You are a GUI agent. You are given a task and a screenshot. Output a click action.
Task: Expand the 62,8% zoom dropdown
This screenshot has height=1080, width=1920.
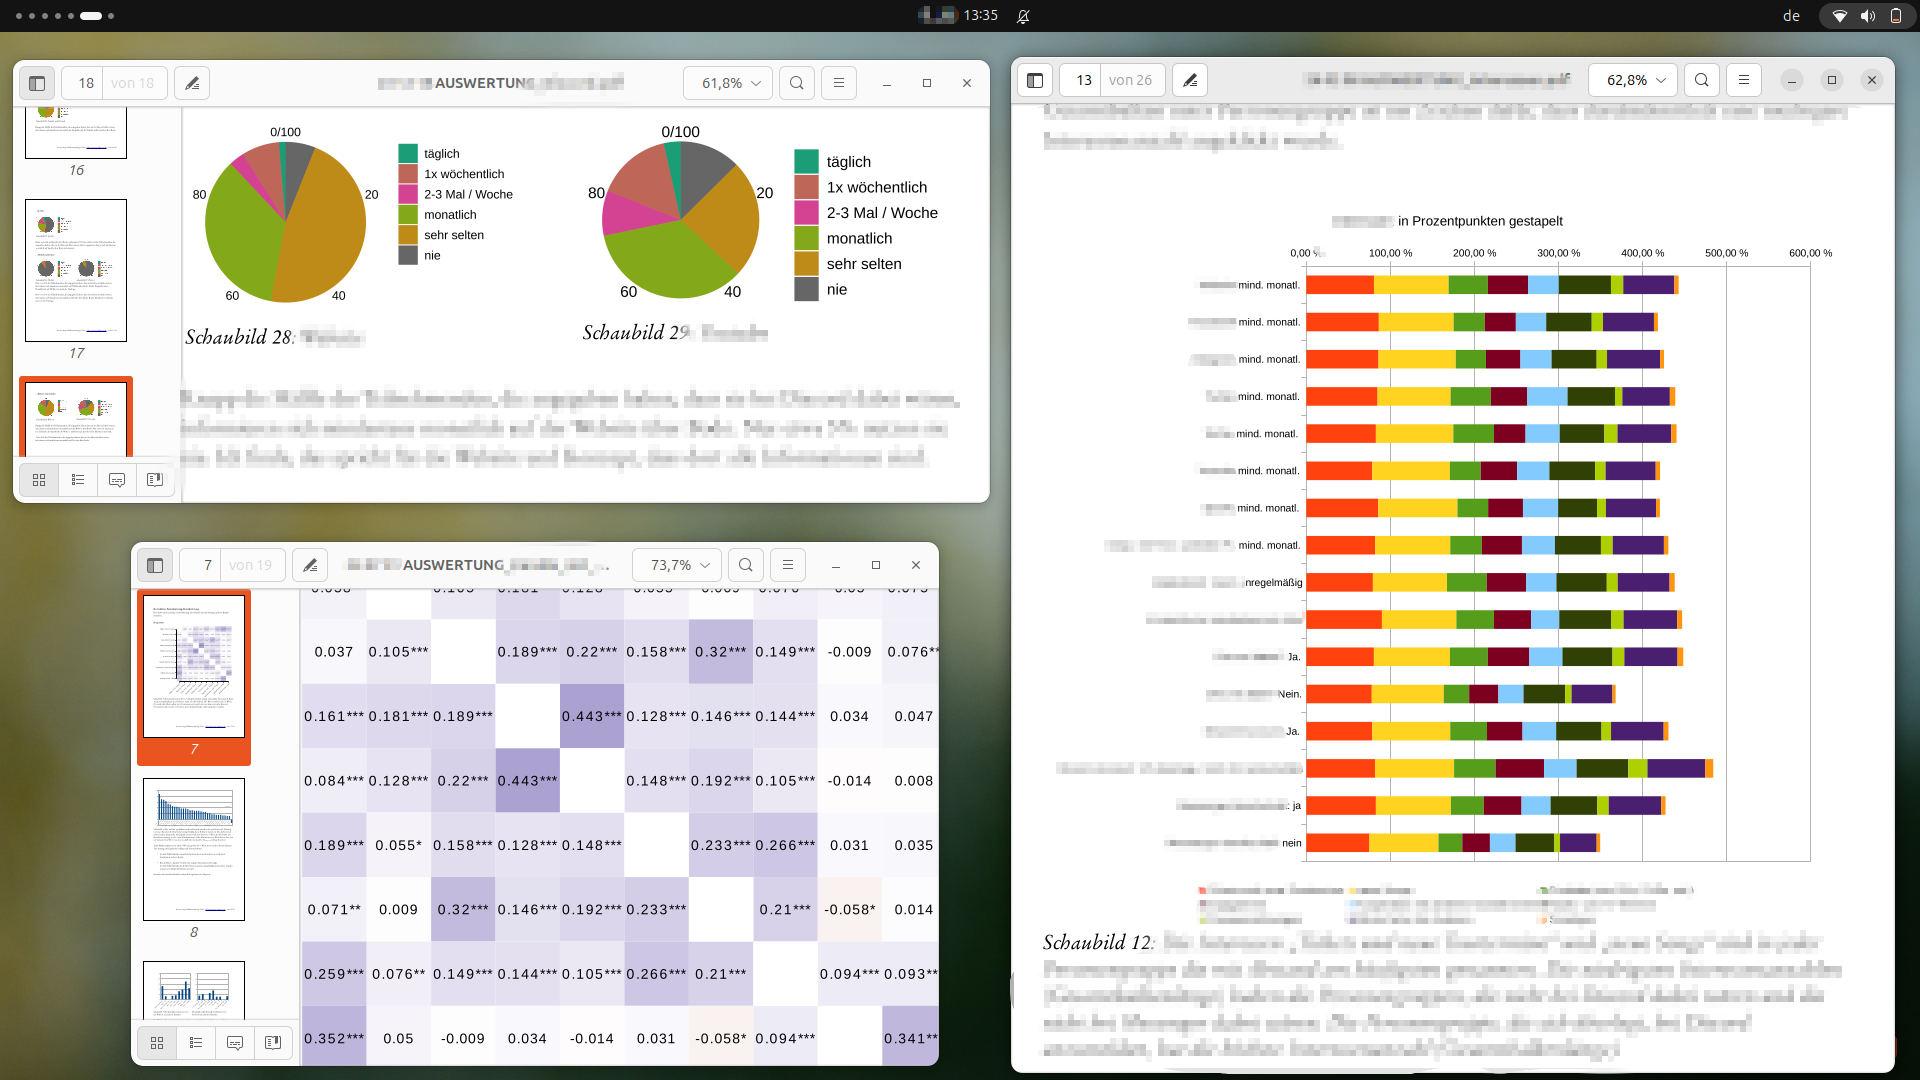click(1633, 80)
